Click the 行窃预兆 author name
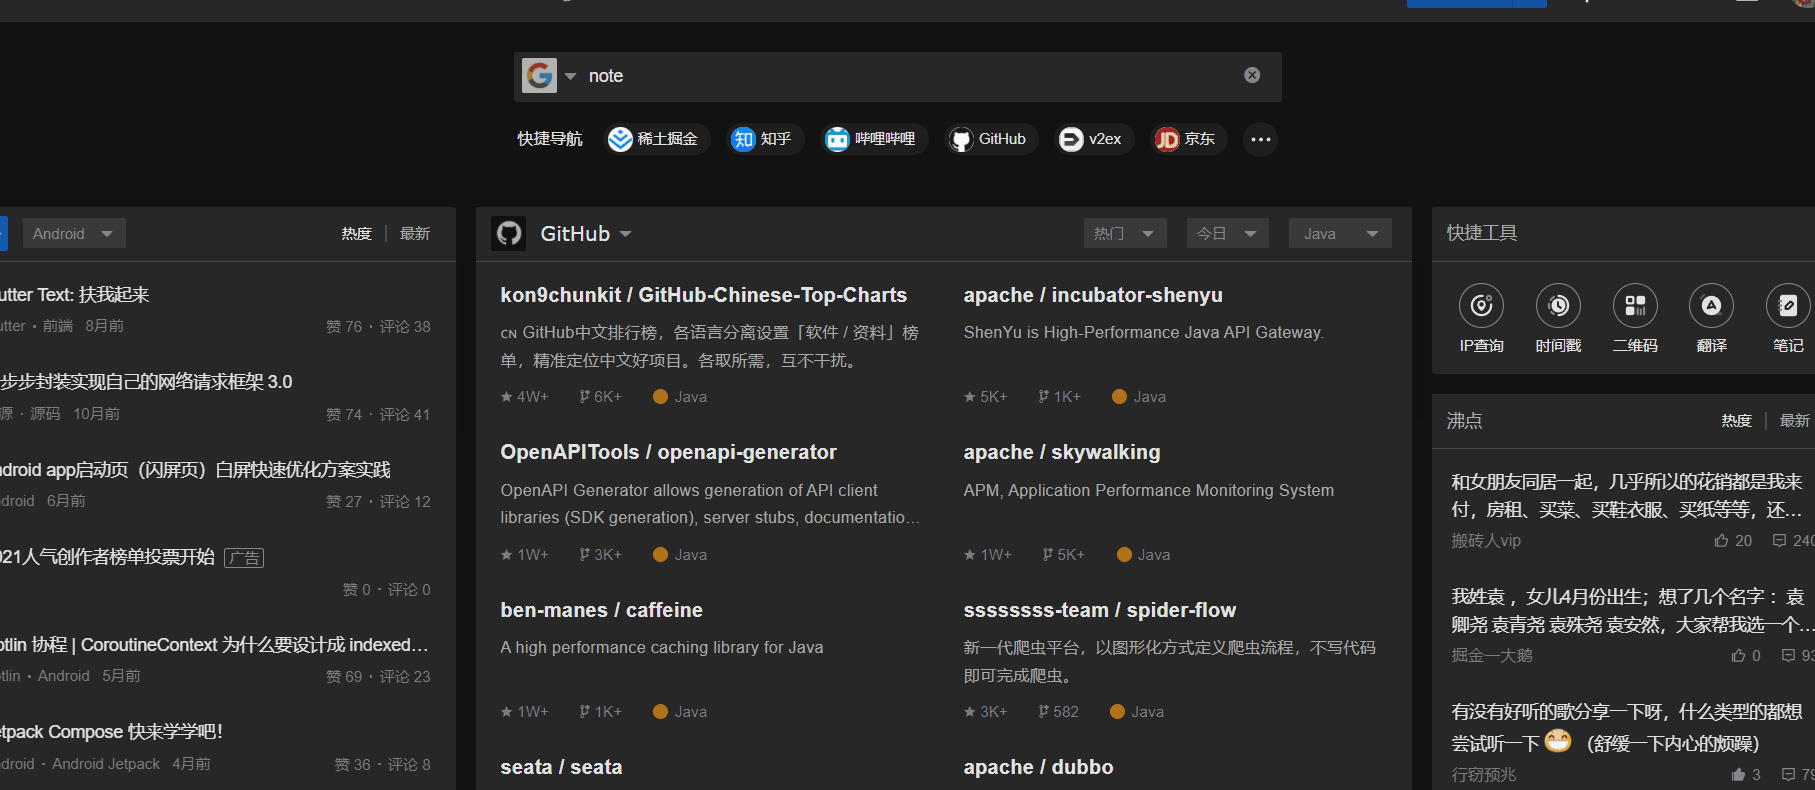 pyautogui.click(x=1484, y=775)
